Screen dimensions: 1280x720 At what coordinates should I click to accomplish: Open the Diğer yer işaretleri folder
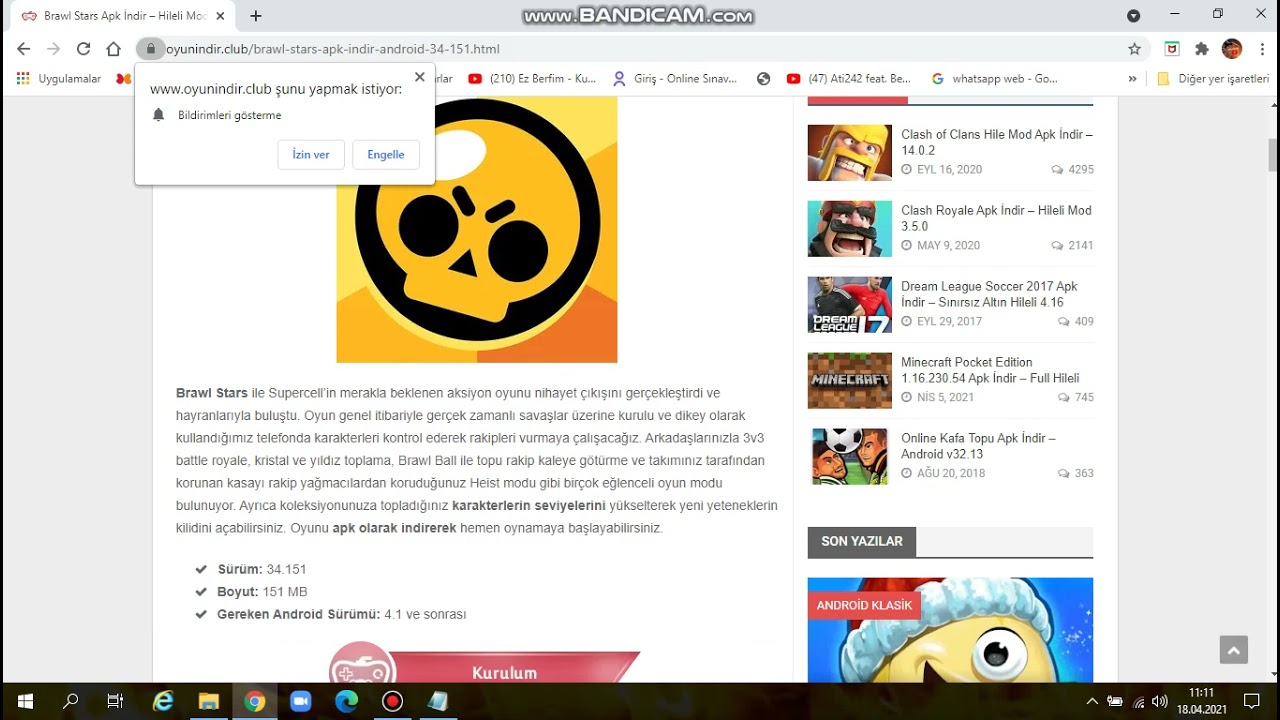click(x=1213, y=79)
